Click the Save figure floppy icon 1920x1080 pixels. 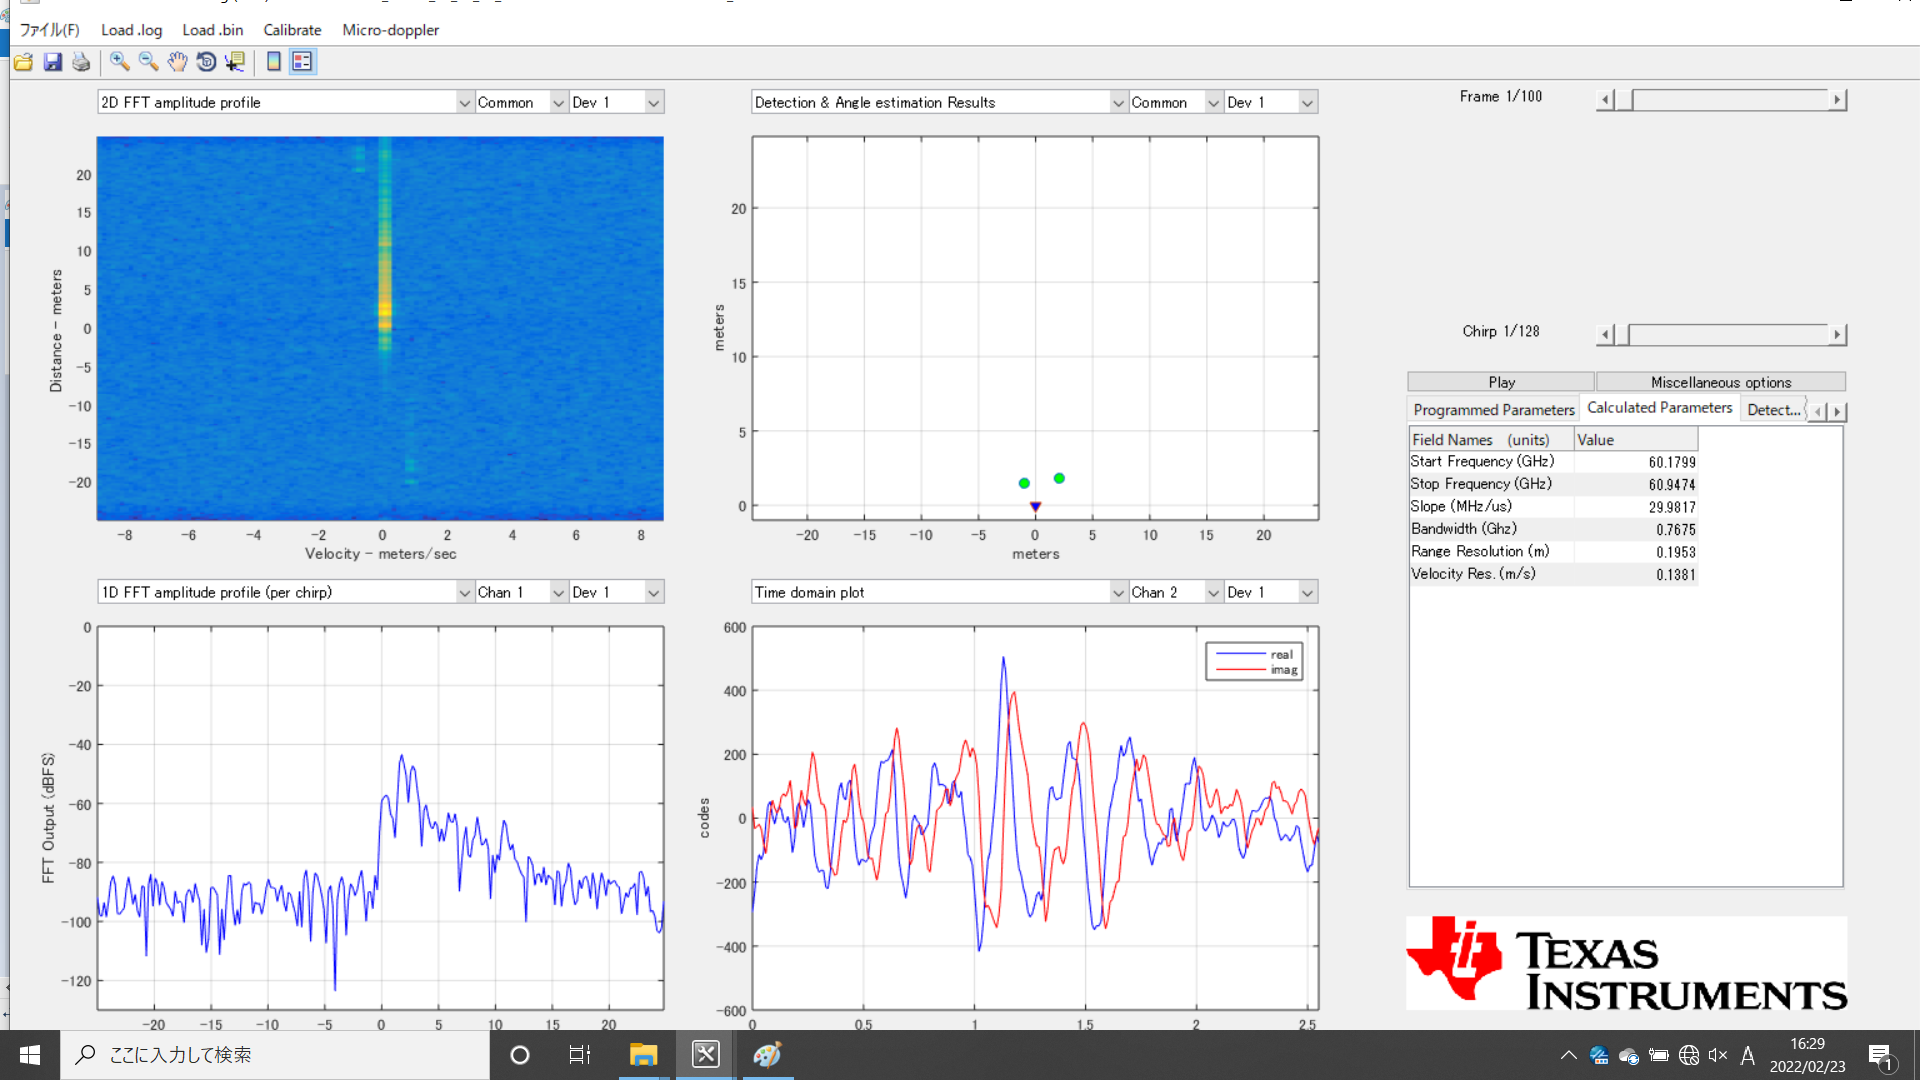53,62
